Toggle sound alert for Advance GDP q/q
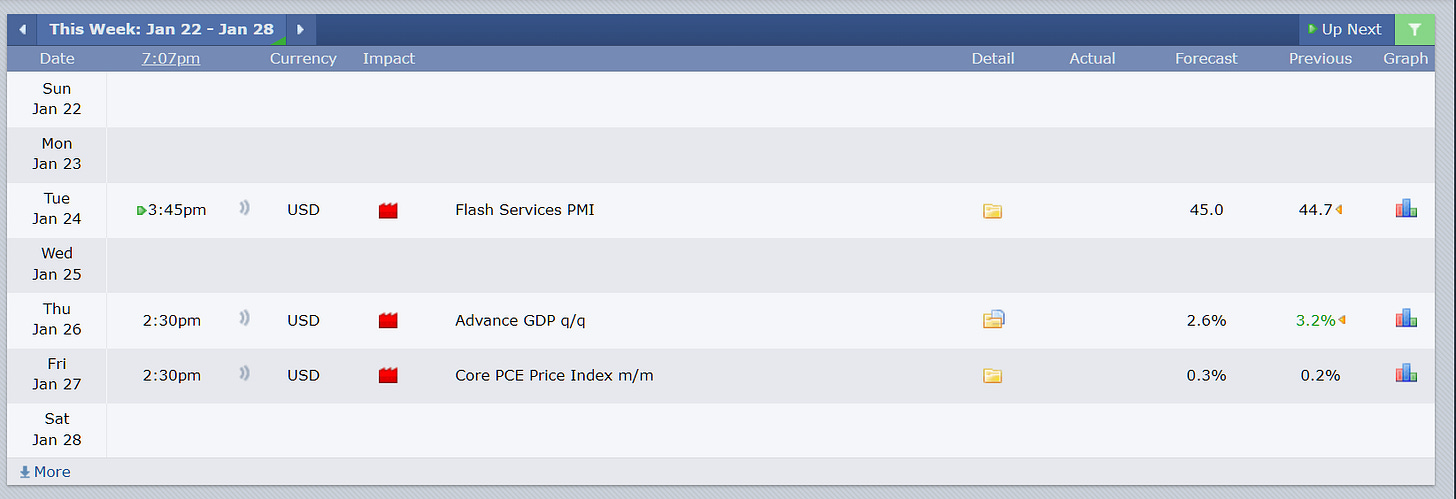 (245, 319)
